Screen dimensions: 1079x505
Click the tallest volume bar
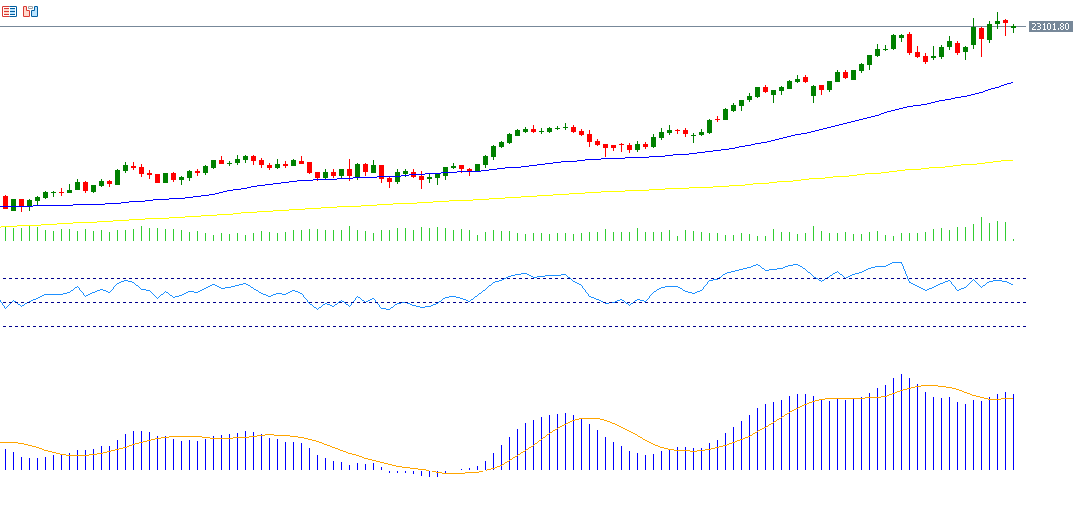point(981,229)
